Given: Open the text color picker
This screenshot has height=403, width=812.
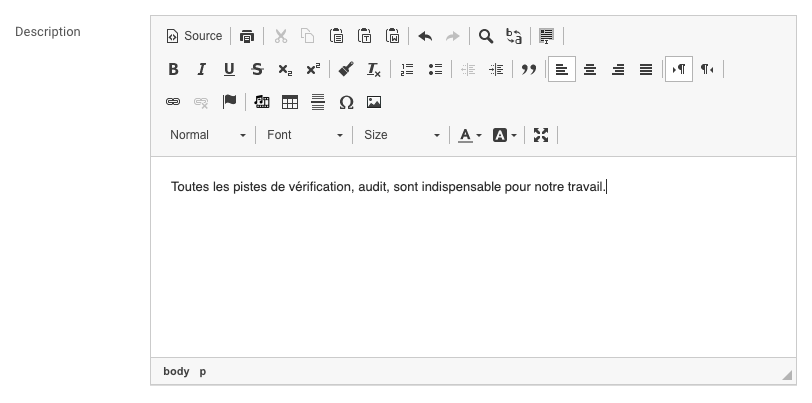Looking at the screenshot, I should [470, 135].
